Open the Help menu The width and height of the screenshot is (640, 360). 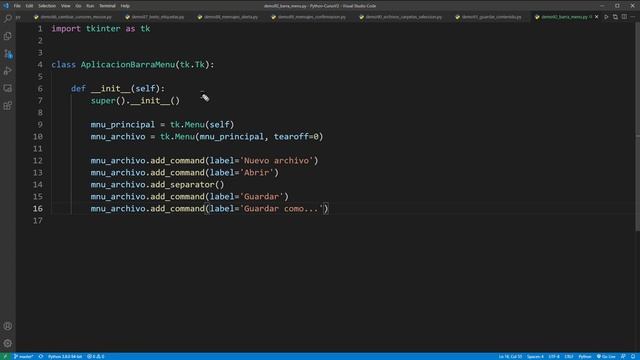coord(125,6)
